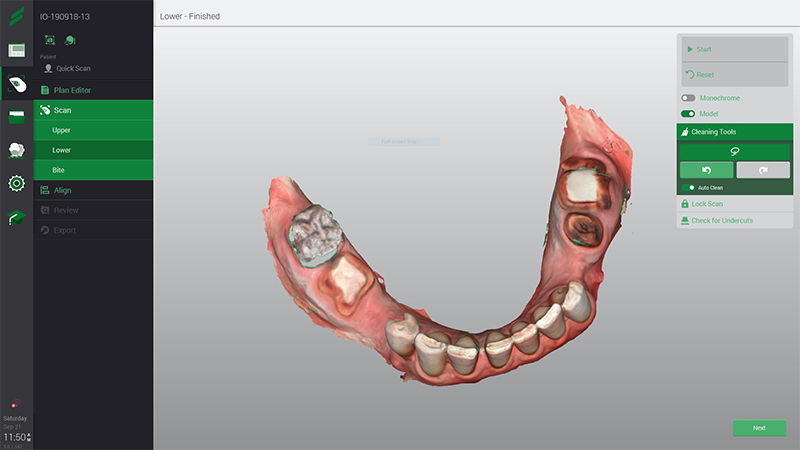Enable the Monochrome toggle
Viewport: 800px width, 450px height.
(x=688, y=98)
